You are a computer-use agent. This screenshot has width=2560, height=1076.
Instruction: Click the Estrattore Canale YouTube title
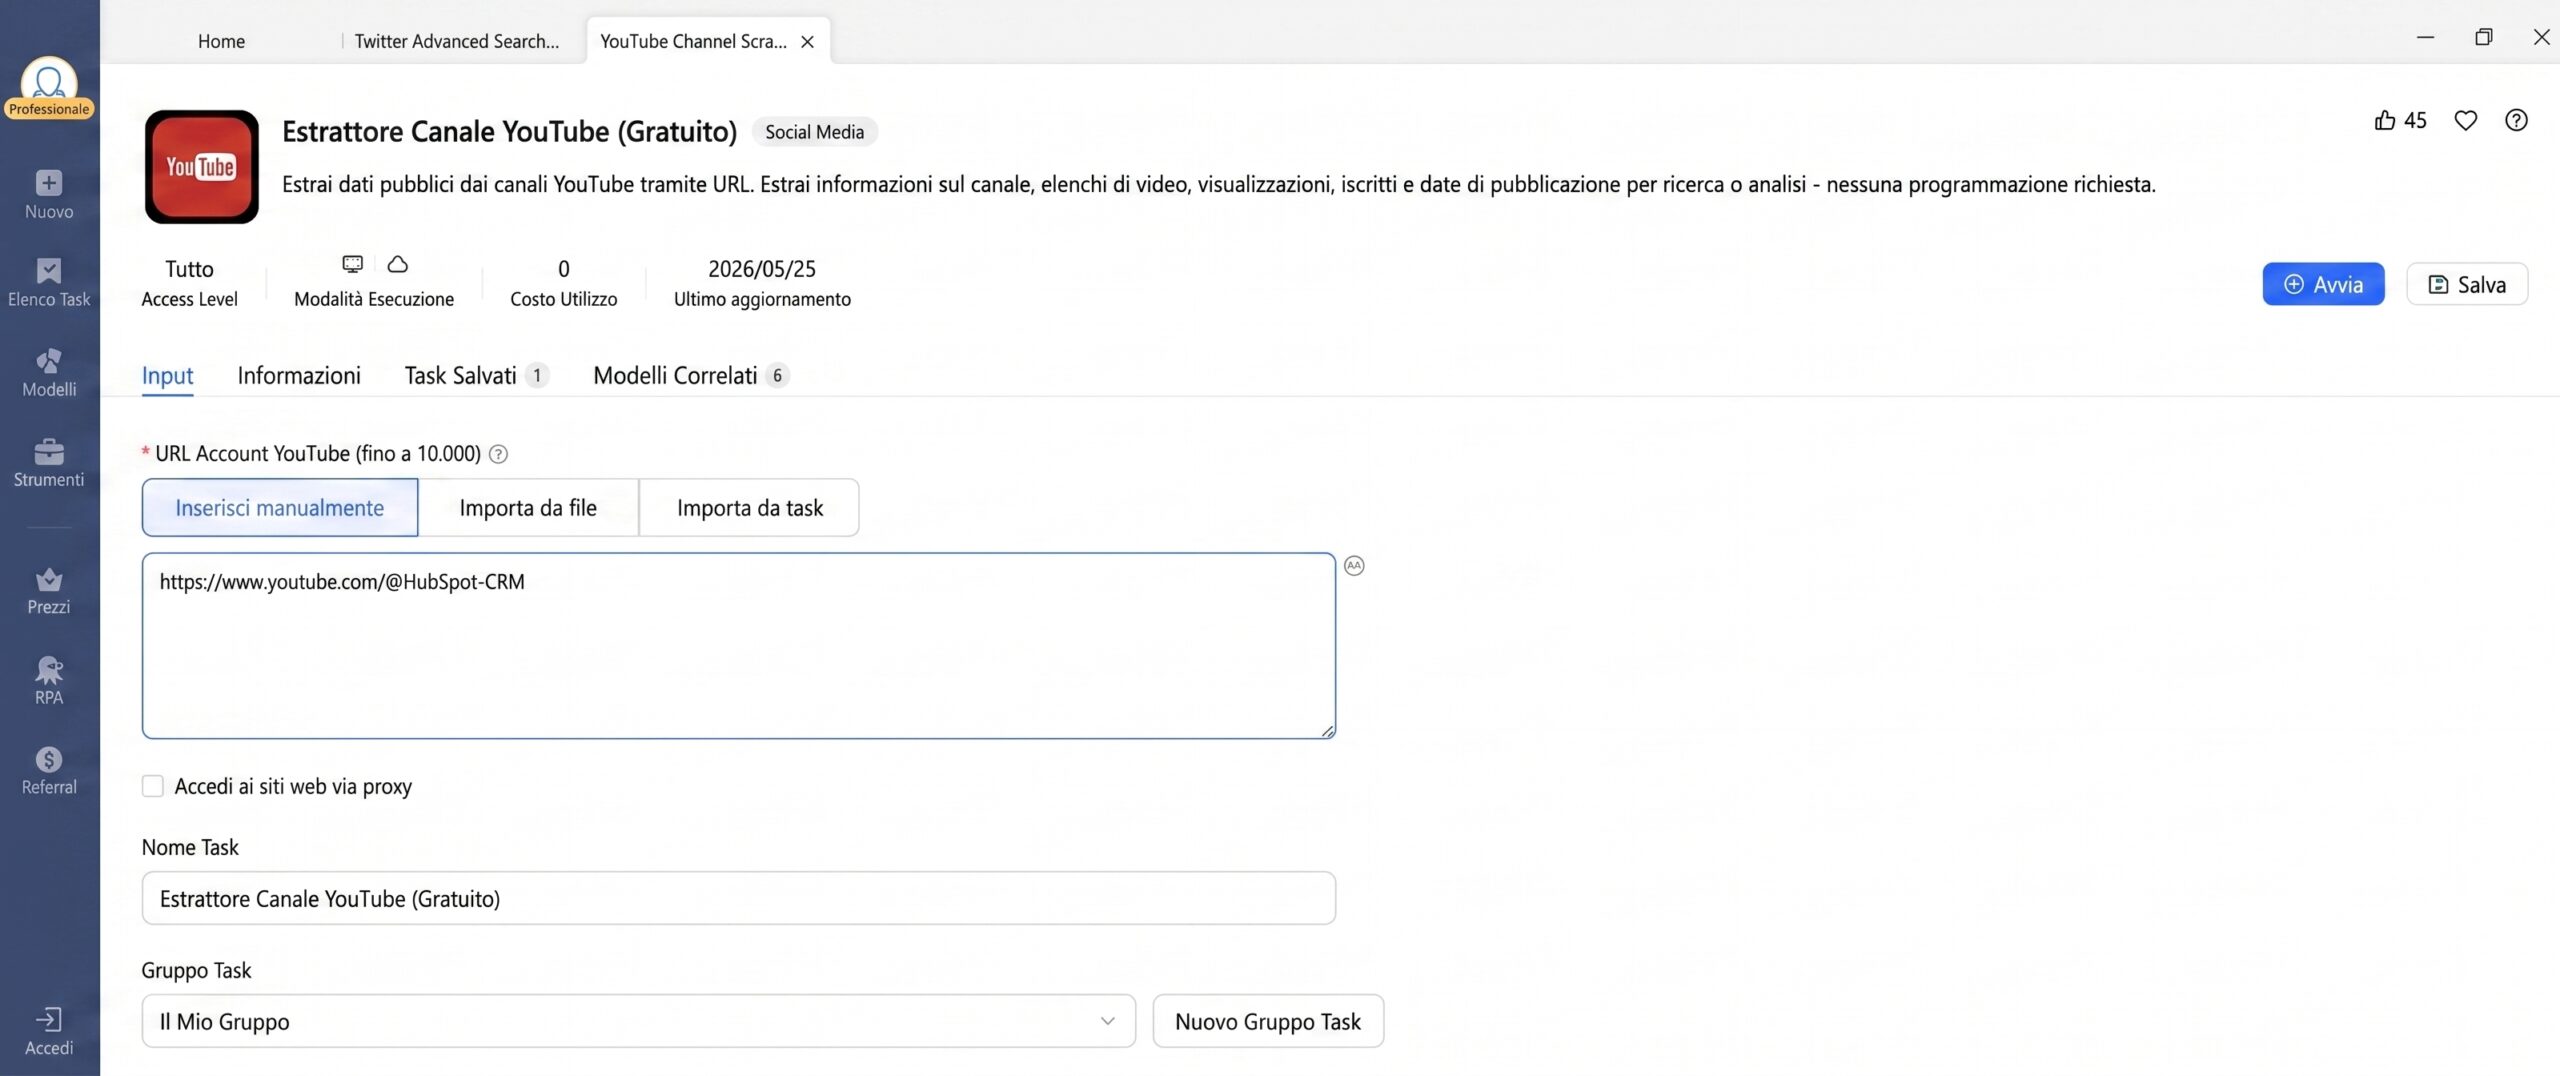click(509, 131)
